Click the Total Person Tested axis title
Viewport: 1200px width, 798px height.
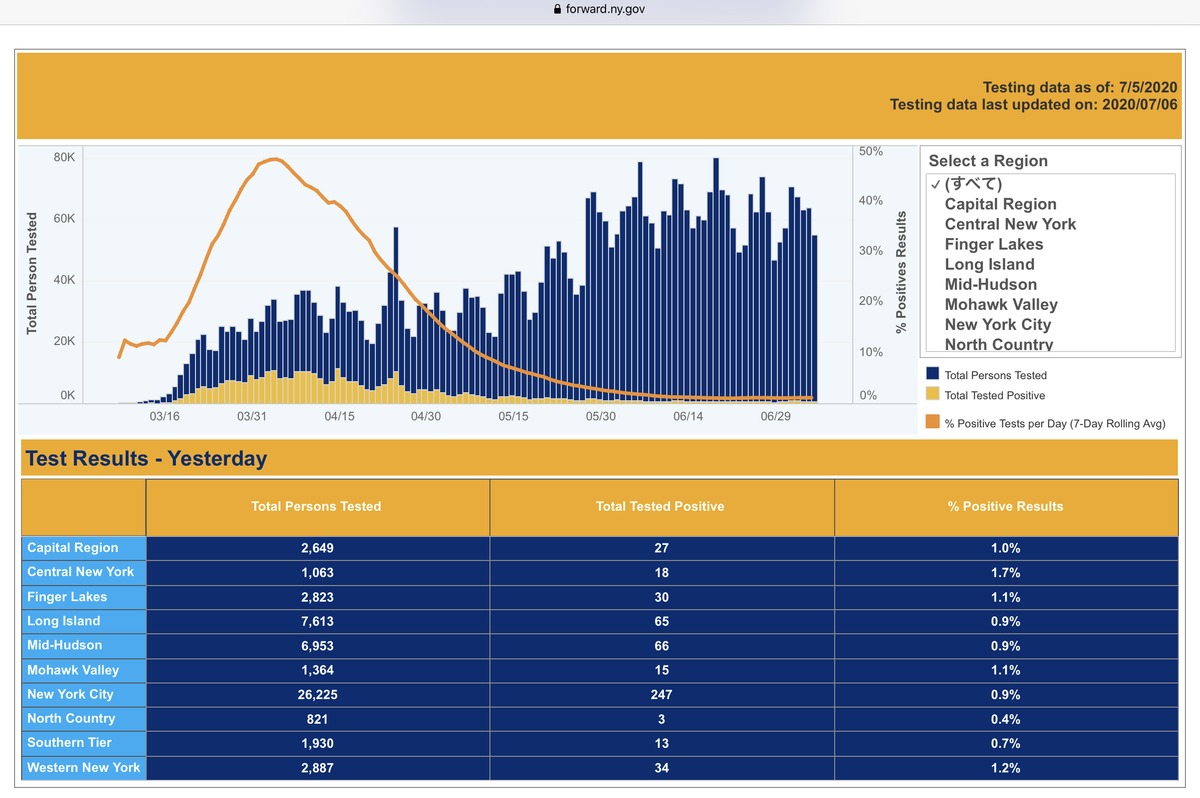[x=32, y=272]
